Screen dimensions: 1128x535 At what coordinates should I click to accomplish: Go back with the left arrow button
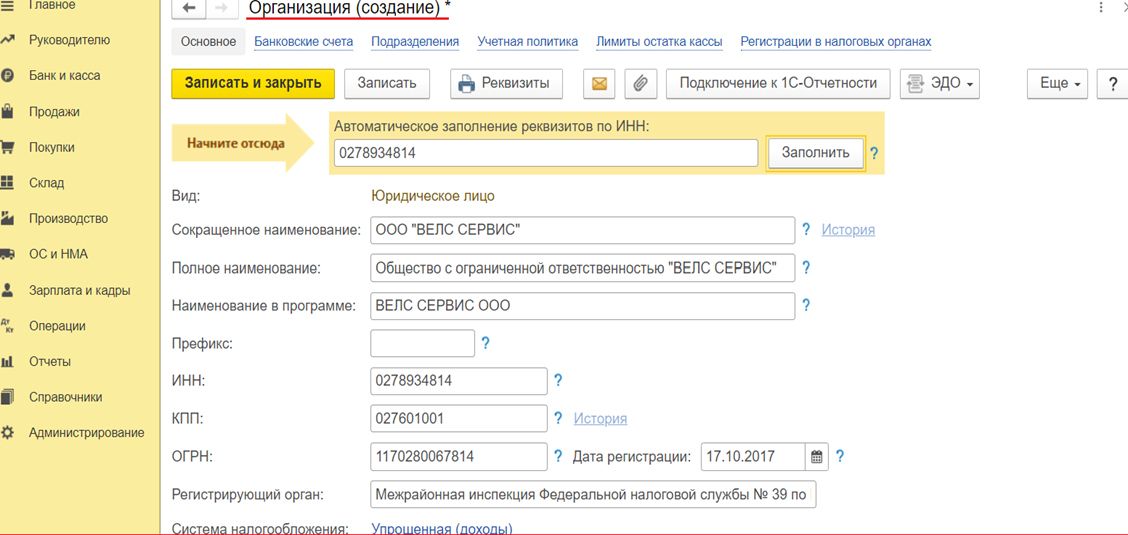coord(189,8)
